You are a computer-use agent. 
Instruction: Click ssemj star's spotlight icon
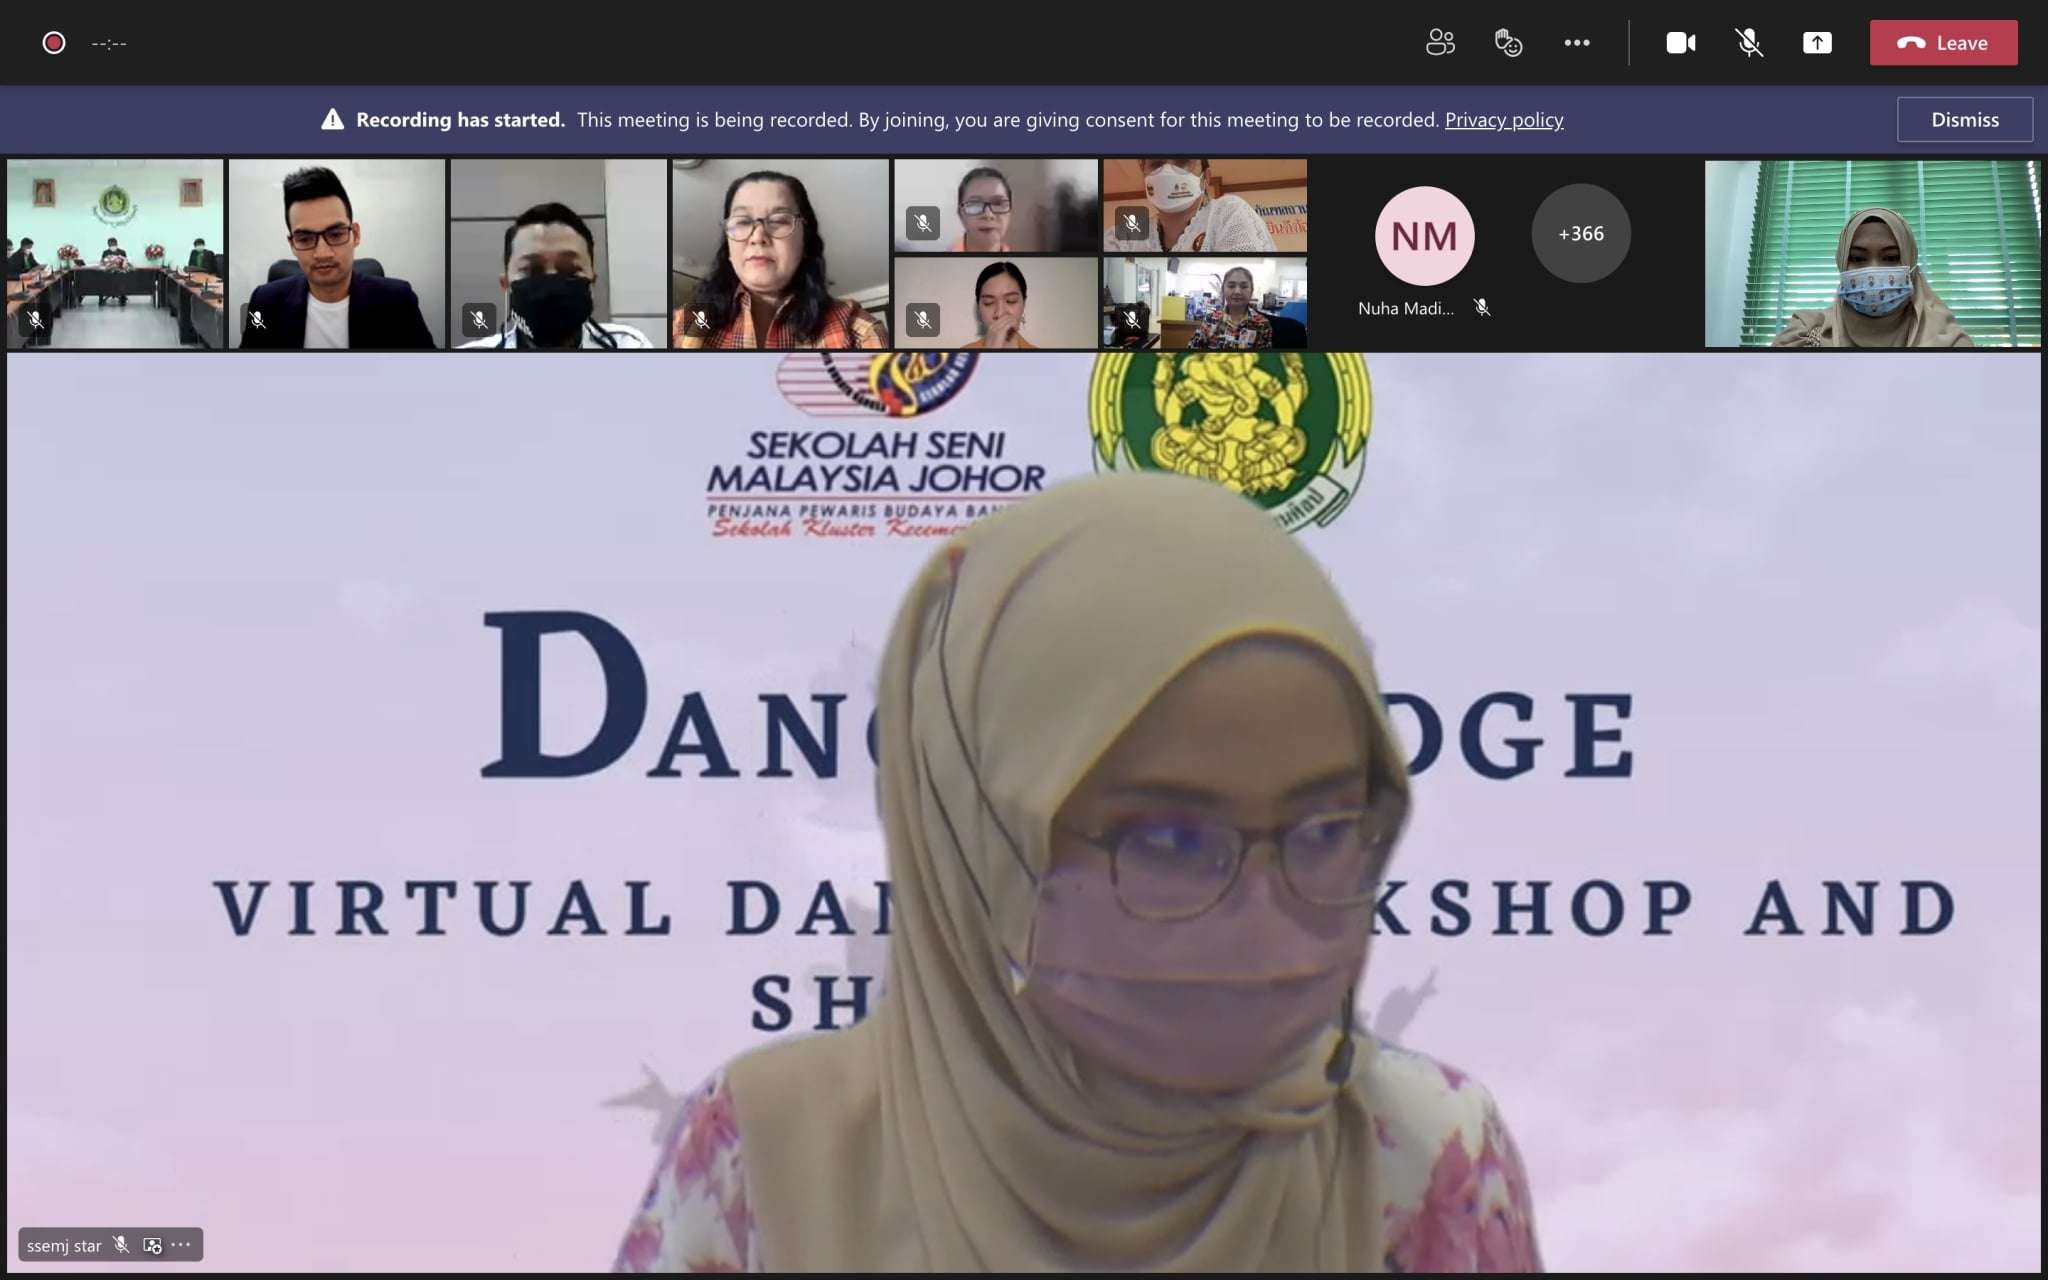tap(152, 1245)
